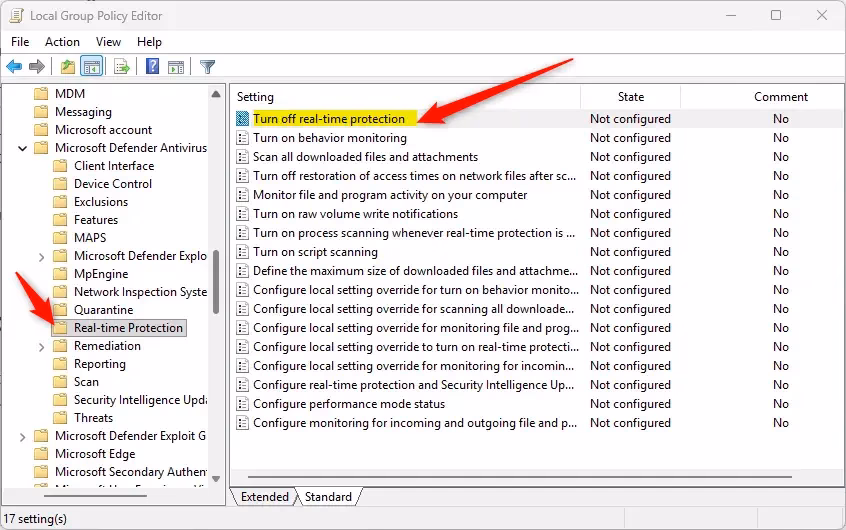Toggle Show/Hide Console Tree toolbar button

click(91, 67)
